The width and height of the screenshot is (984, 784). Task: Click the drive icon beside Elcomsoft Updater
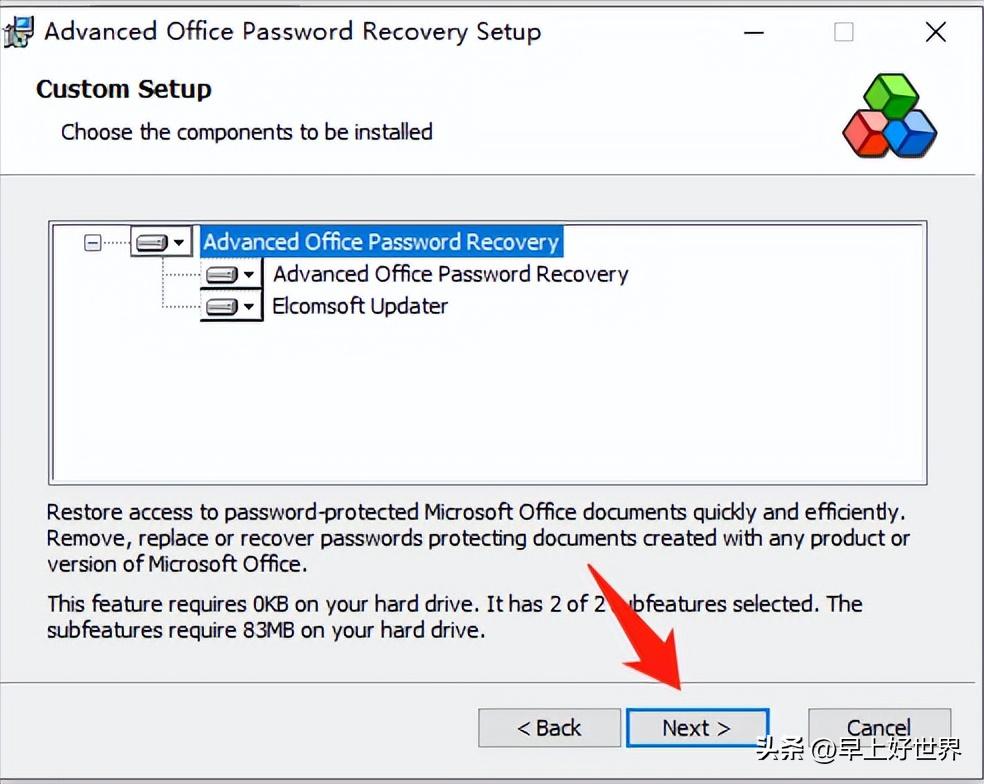pyautogui.click(x=222, y=306)
